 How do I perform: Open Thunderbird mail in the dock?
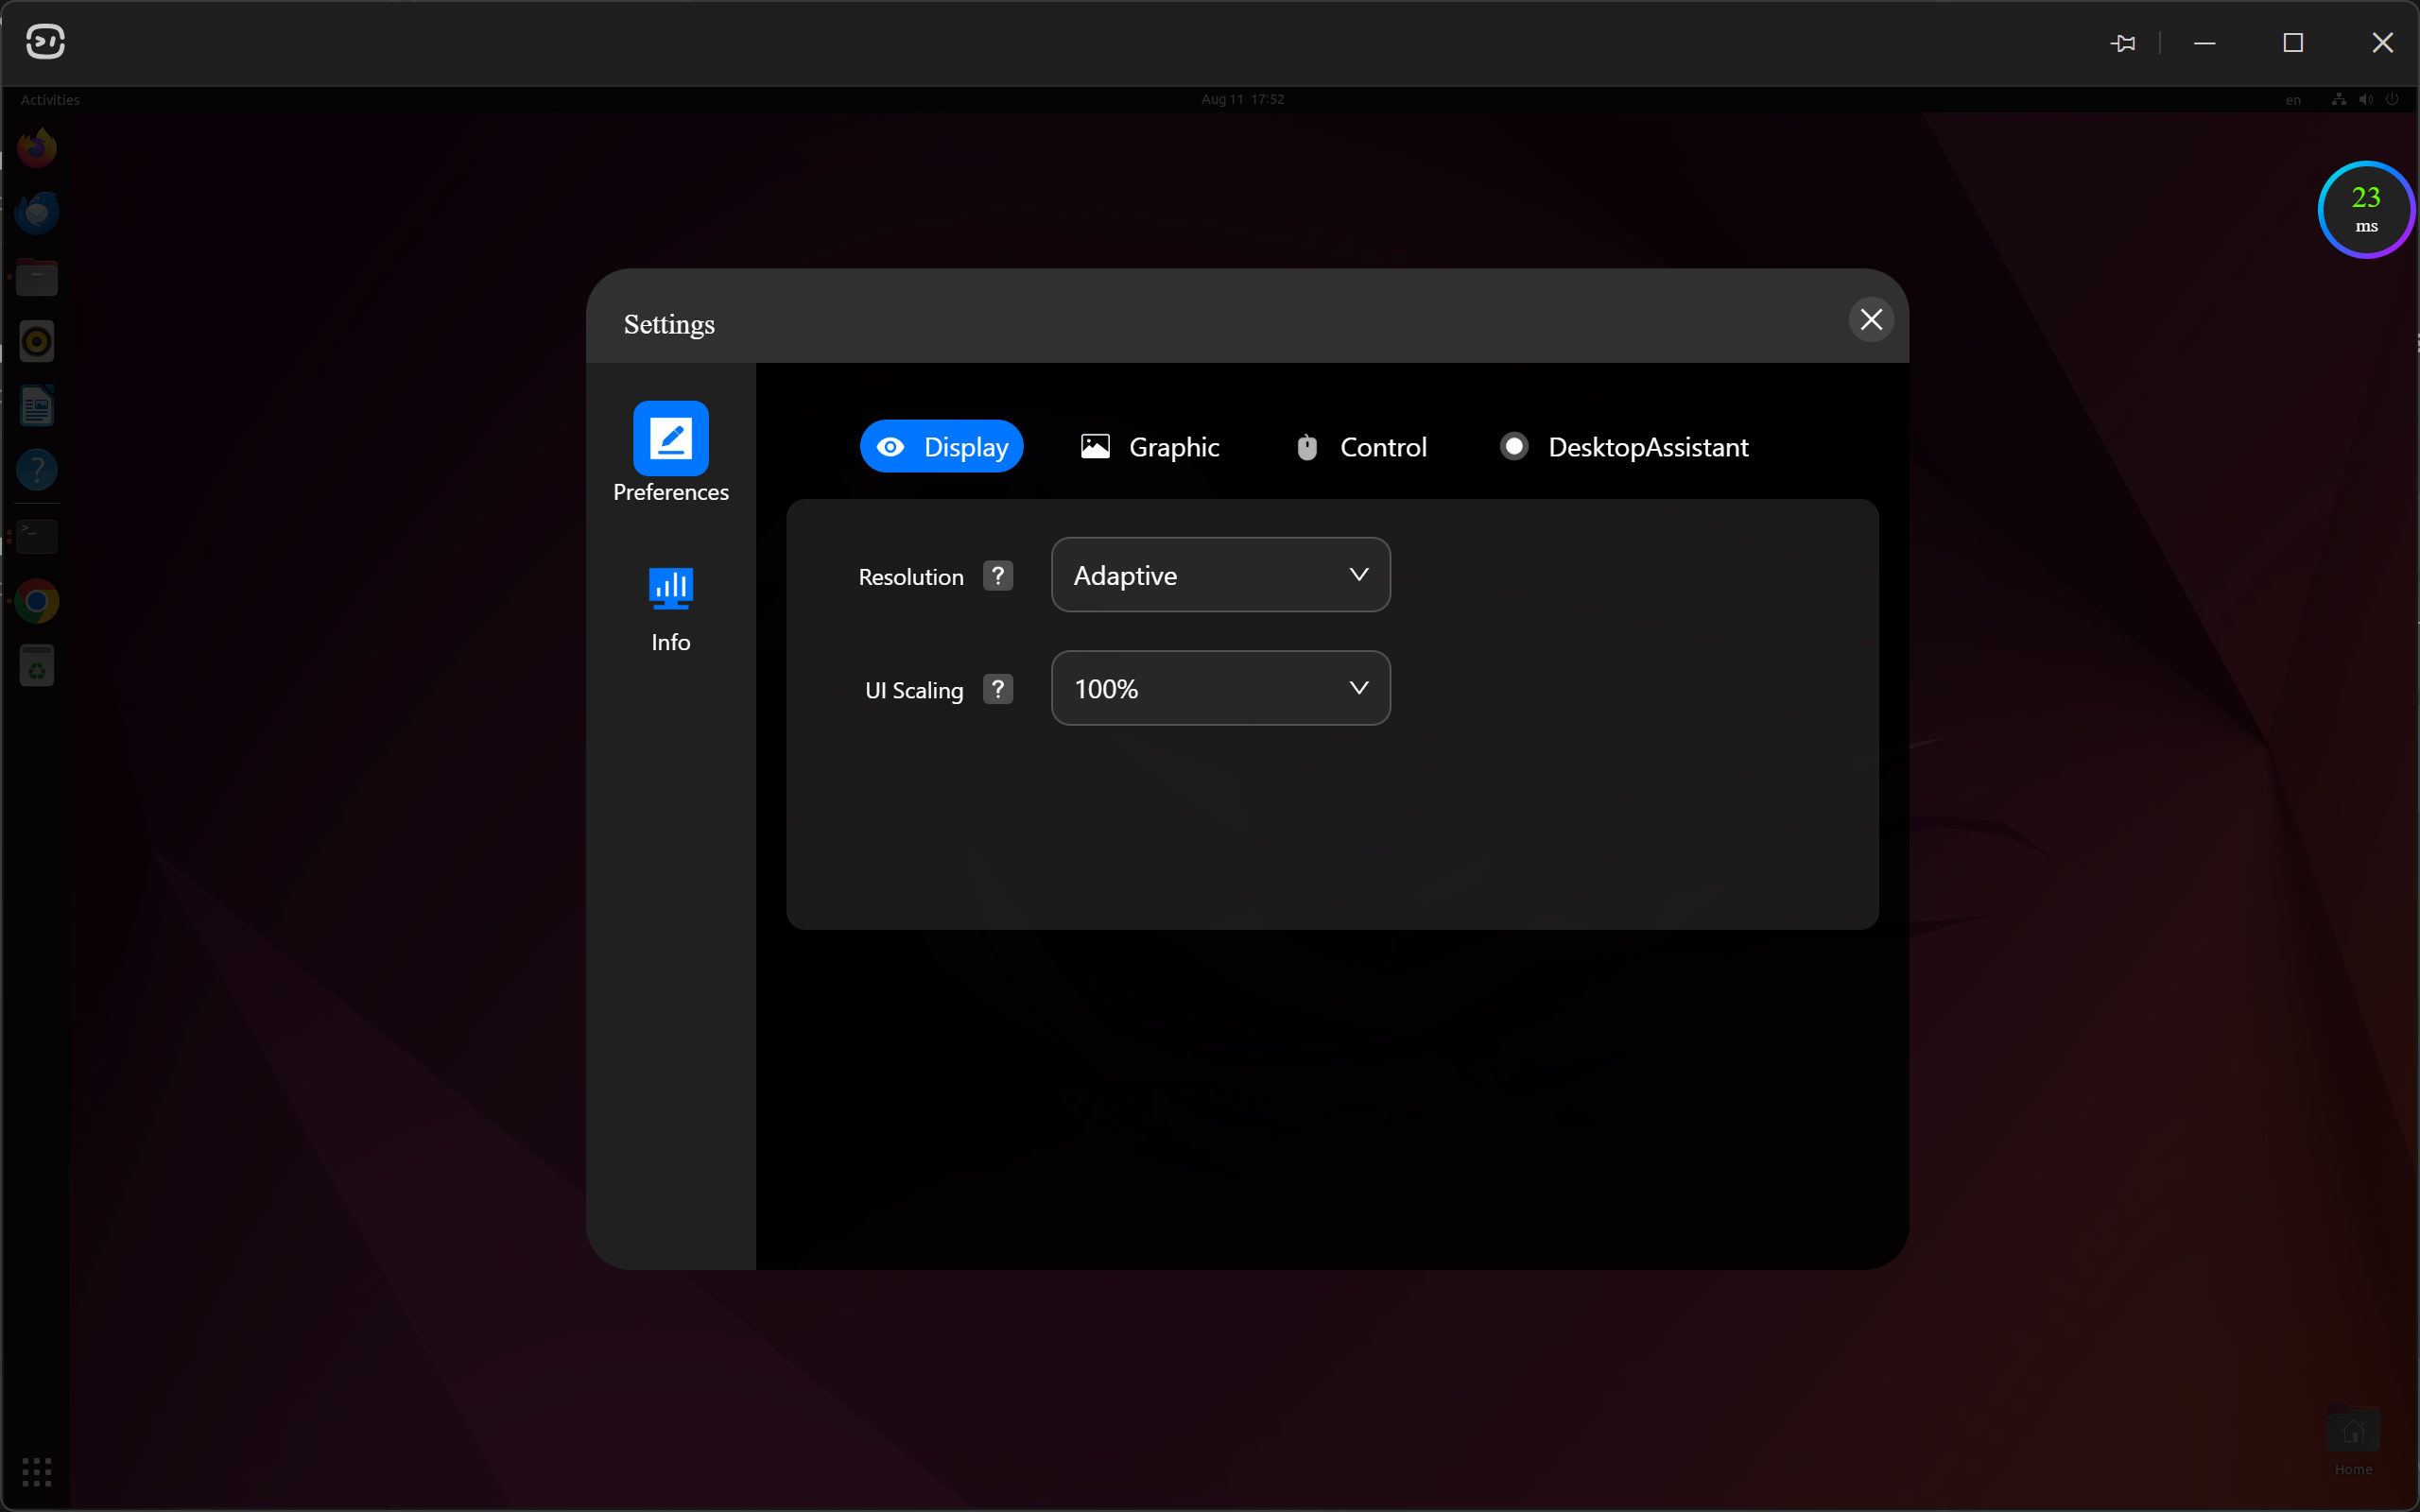tap(37, 212)
